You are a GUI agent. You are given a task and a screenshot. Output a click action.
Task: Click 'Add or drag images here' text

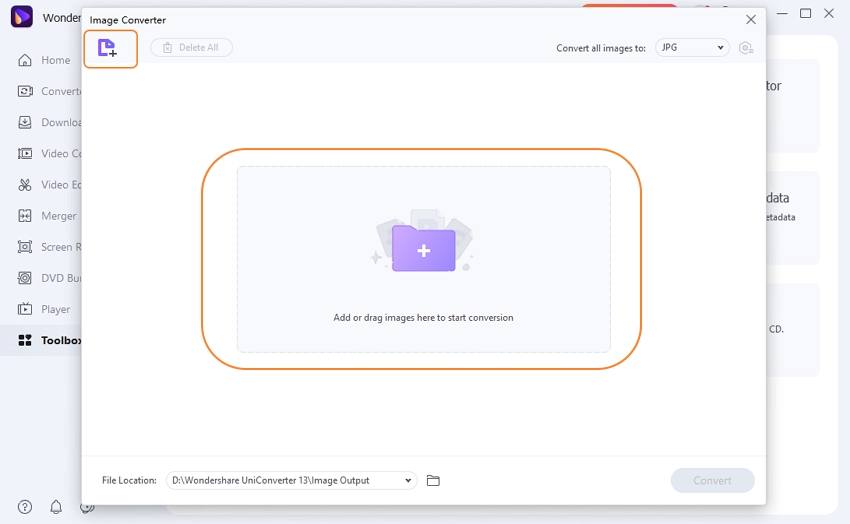pyautogui.click(x=423, y=318)
